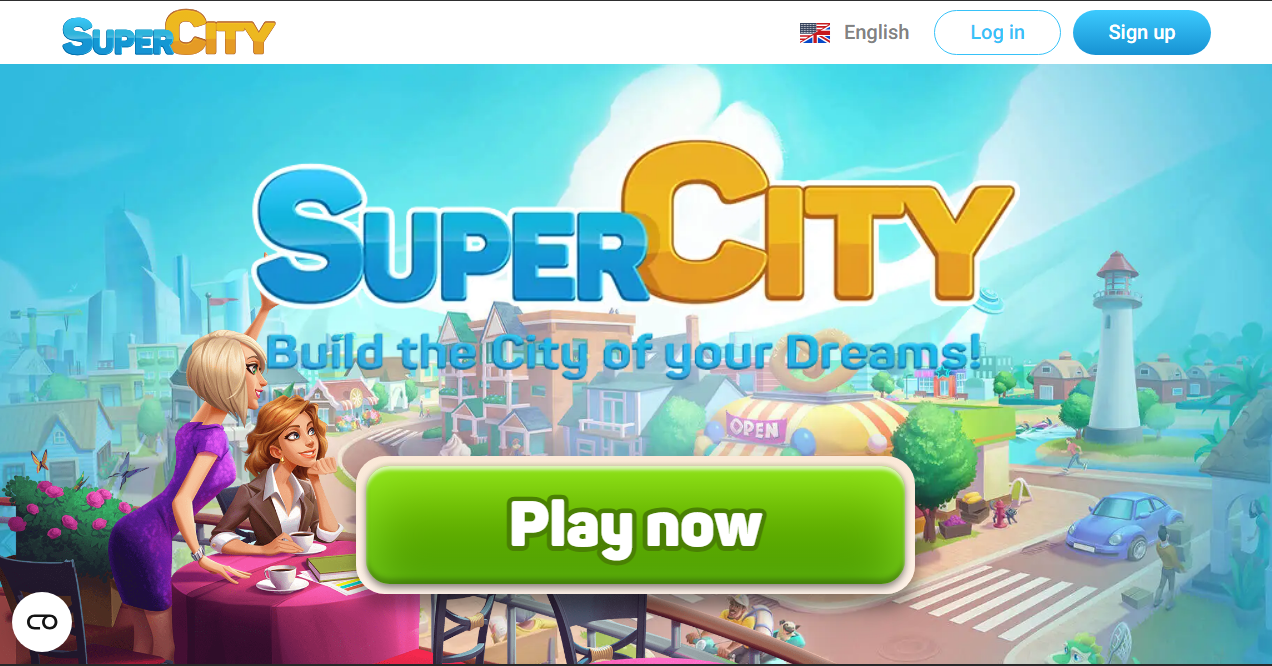The image size is (1272, 666).
Task: Click the blue car on the road
Action: [x=1111, y=524]
